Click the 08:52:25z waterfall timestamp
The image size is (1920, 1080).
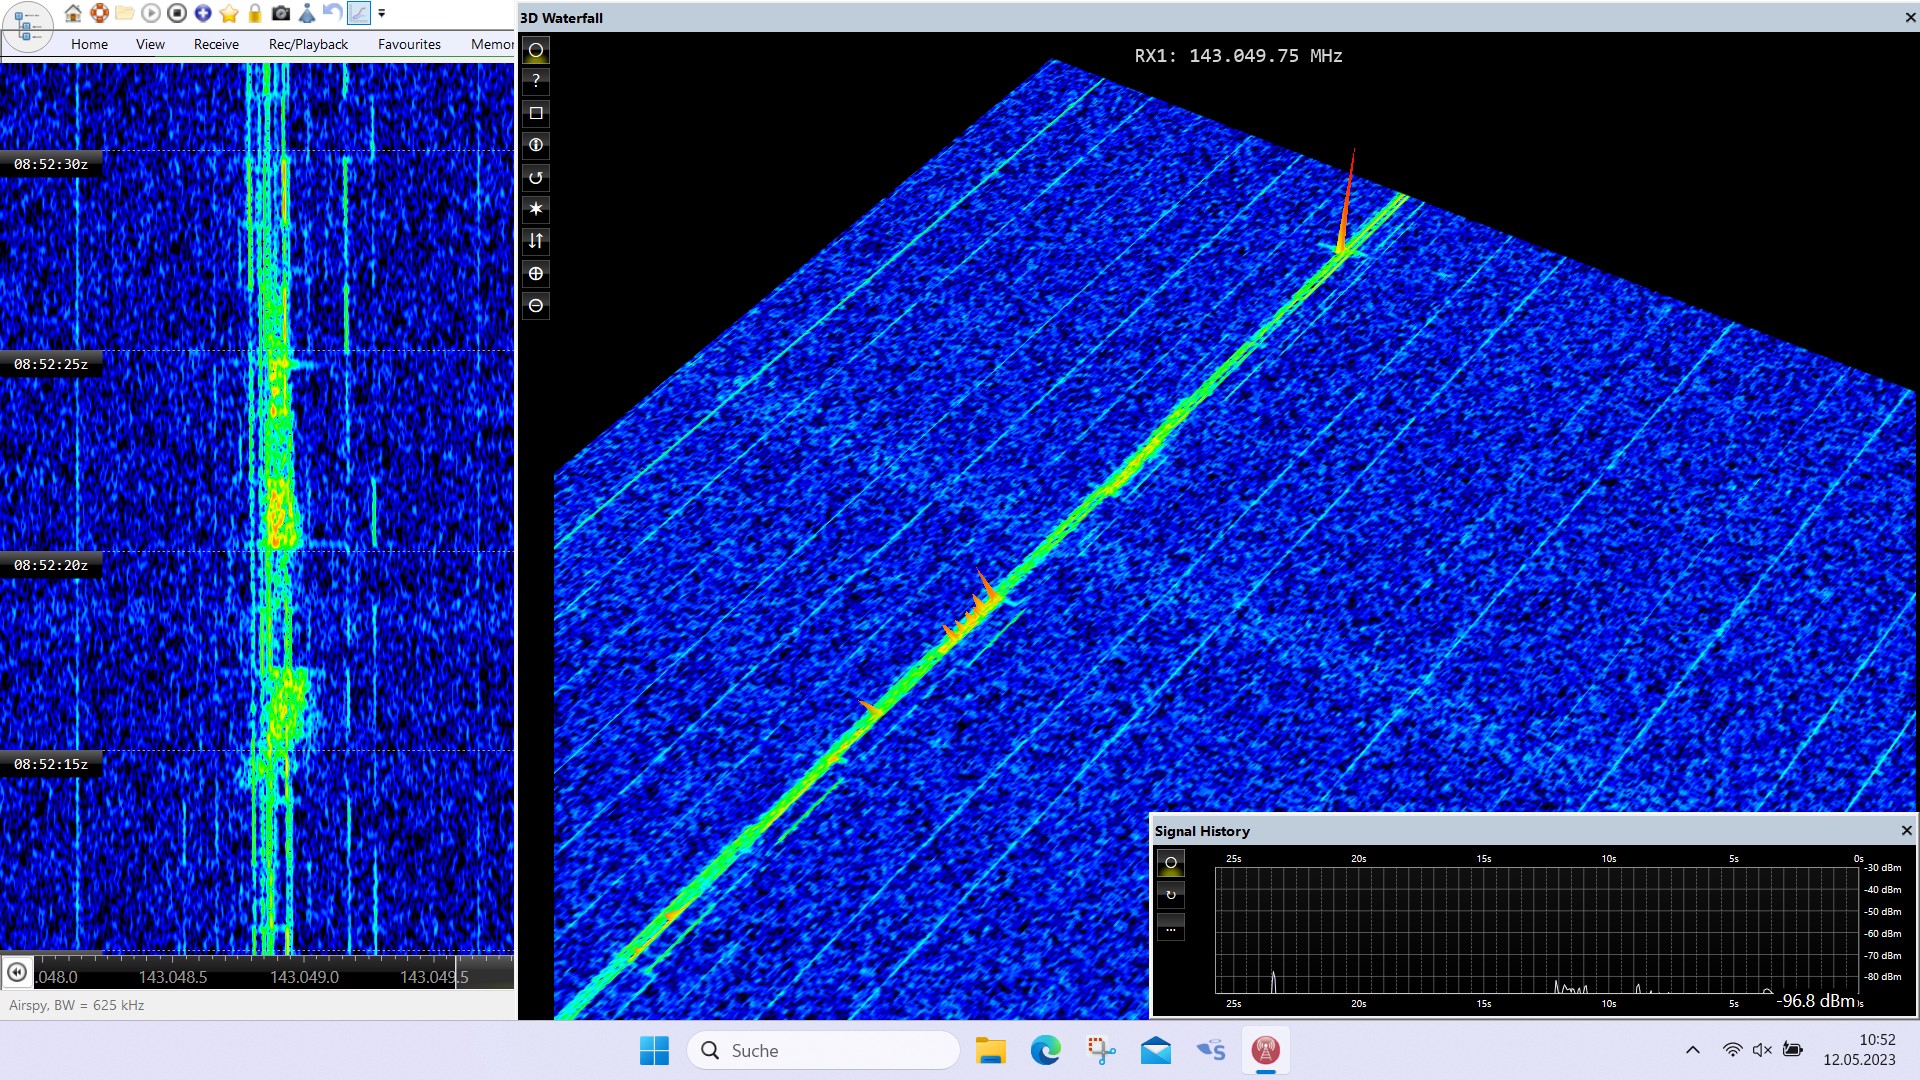[x=51, y=364]
